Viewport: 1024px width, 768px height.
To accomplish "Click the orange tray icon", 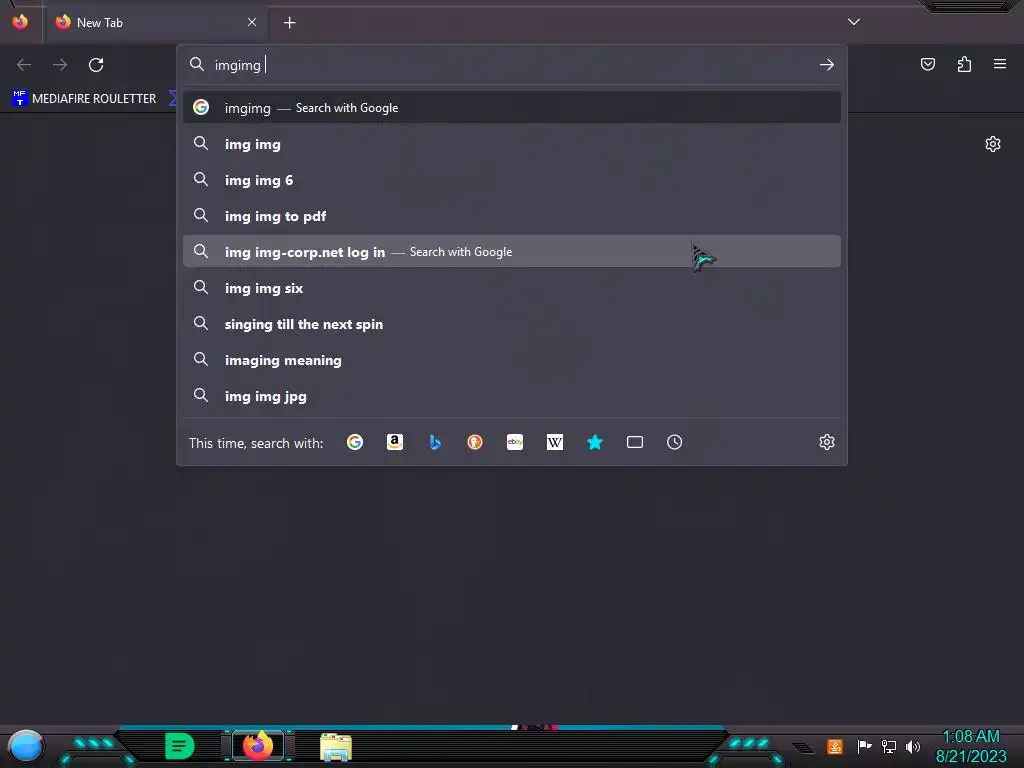I will point(835,746).
